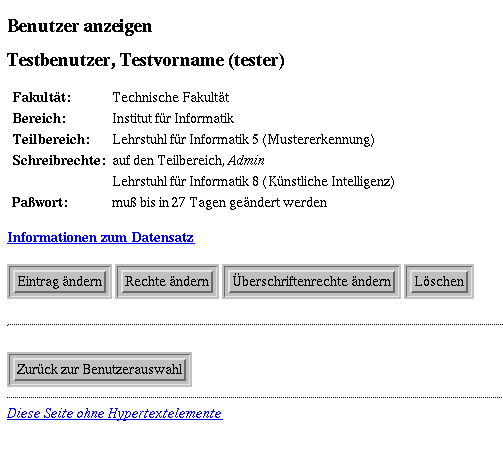Viewport: 503px width, 454px height.
Task: Delete the user with the Löschen button
Action: (x=439, y=282)
